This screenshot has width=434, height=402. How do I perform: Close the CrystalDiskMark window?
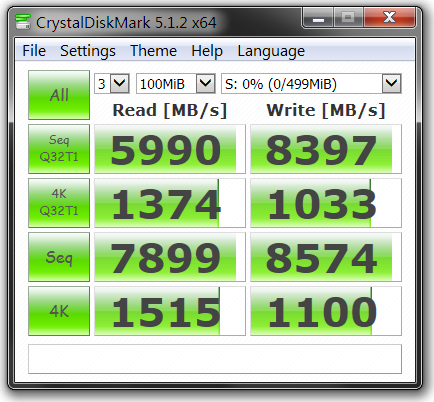pyautogui.click(x=389, y=18)
